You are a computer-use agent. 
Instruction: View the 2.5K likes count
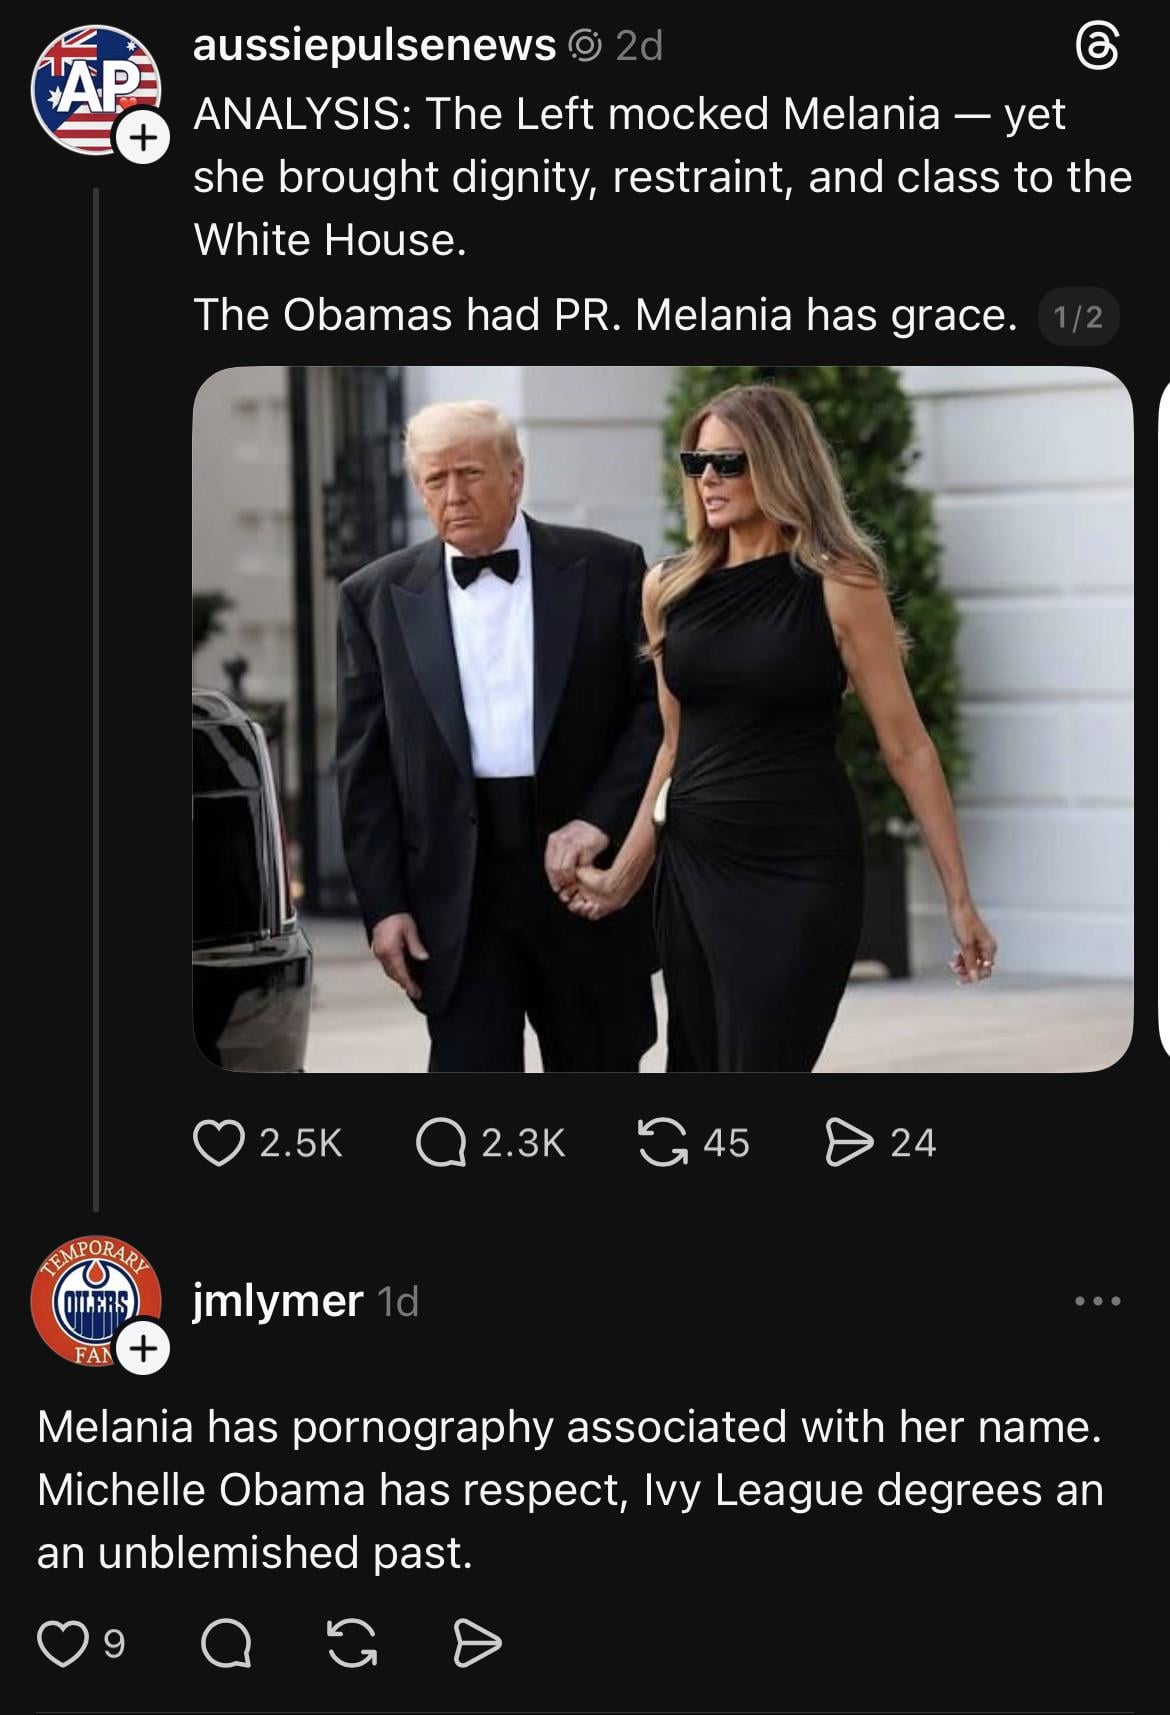tap(301, 1143)
